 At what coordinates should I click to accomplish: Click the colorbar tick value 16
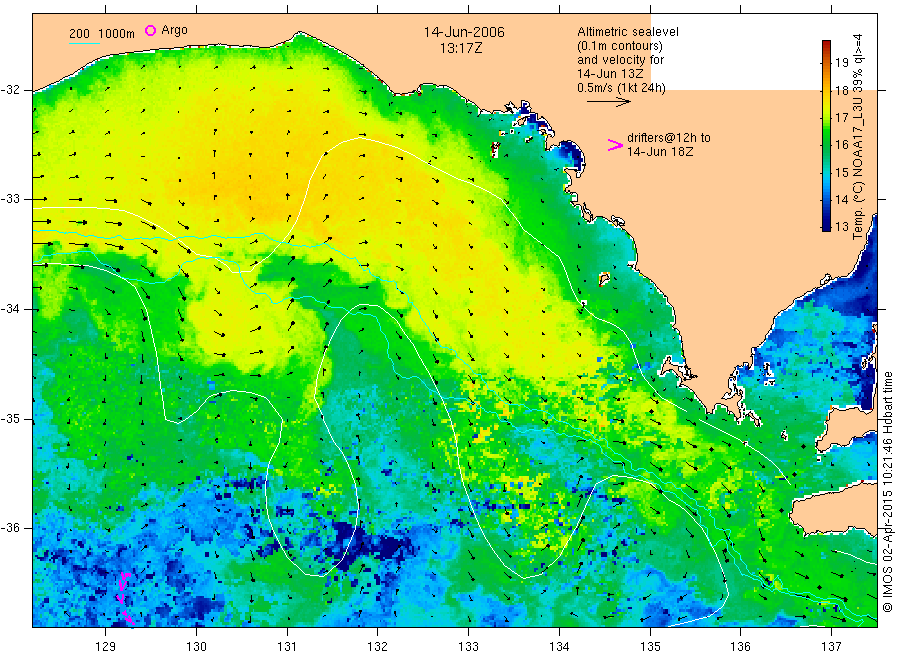pos(841,144)
